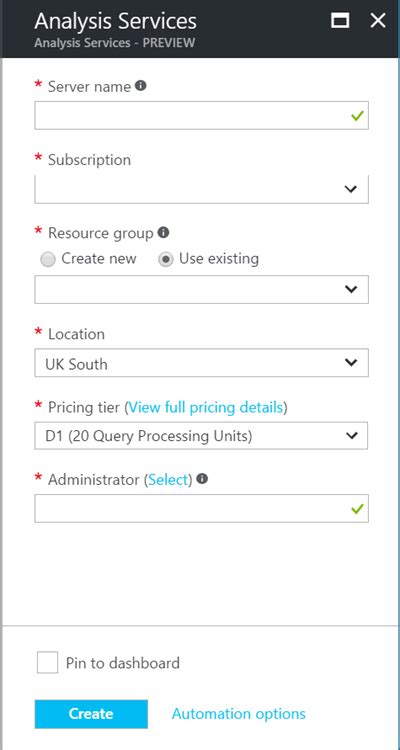Image resolution: width=400 pixels, height=750 pixels.
Task: Enable Pin to dashboard checkbox
Action: click(47, 663)
